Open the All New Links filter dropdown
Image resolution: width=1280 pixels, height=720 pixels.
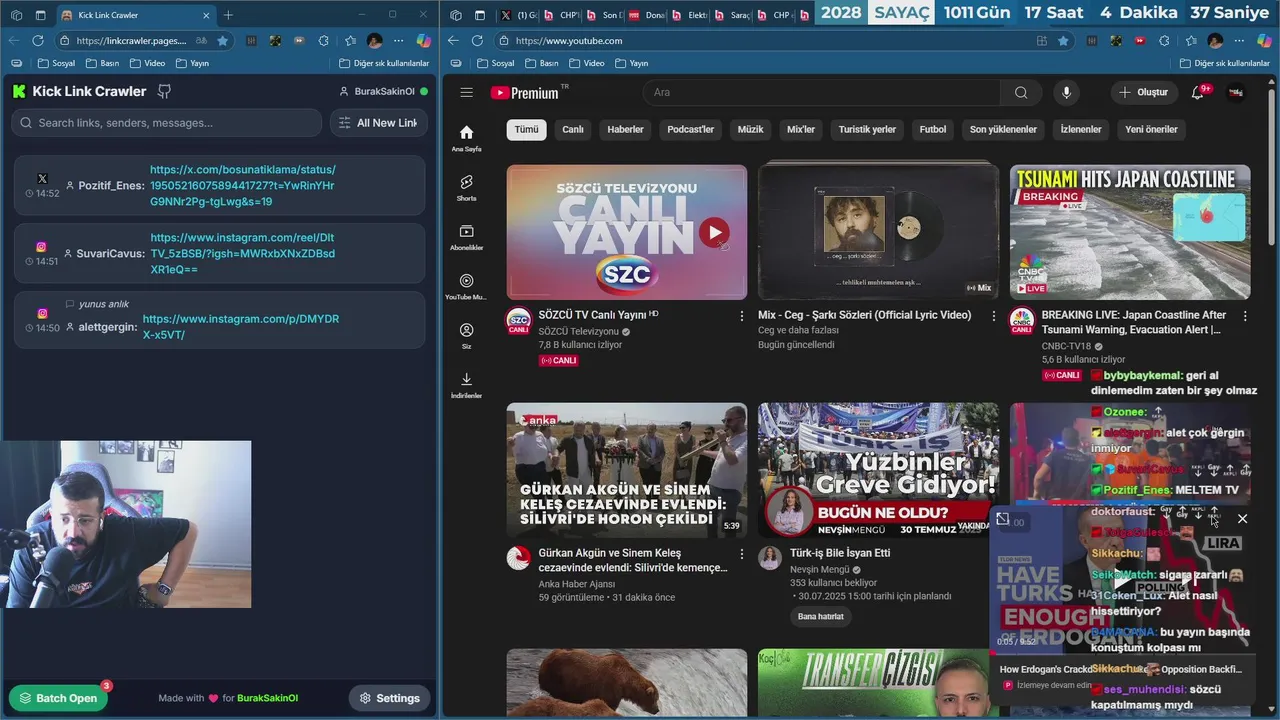tap(378, 123)
